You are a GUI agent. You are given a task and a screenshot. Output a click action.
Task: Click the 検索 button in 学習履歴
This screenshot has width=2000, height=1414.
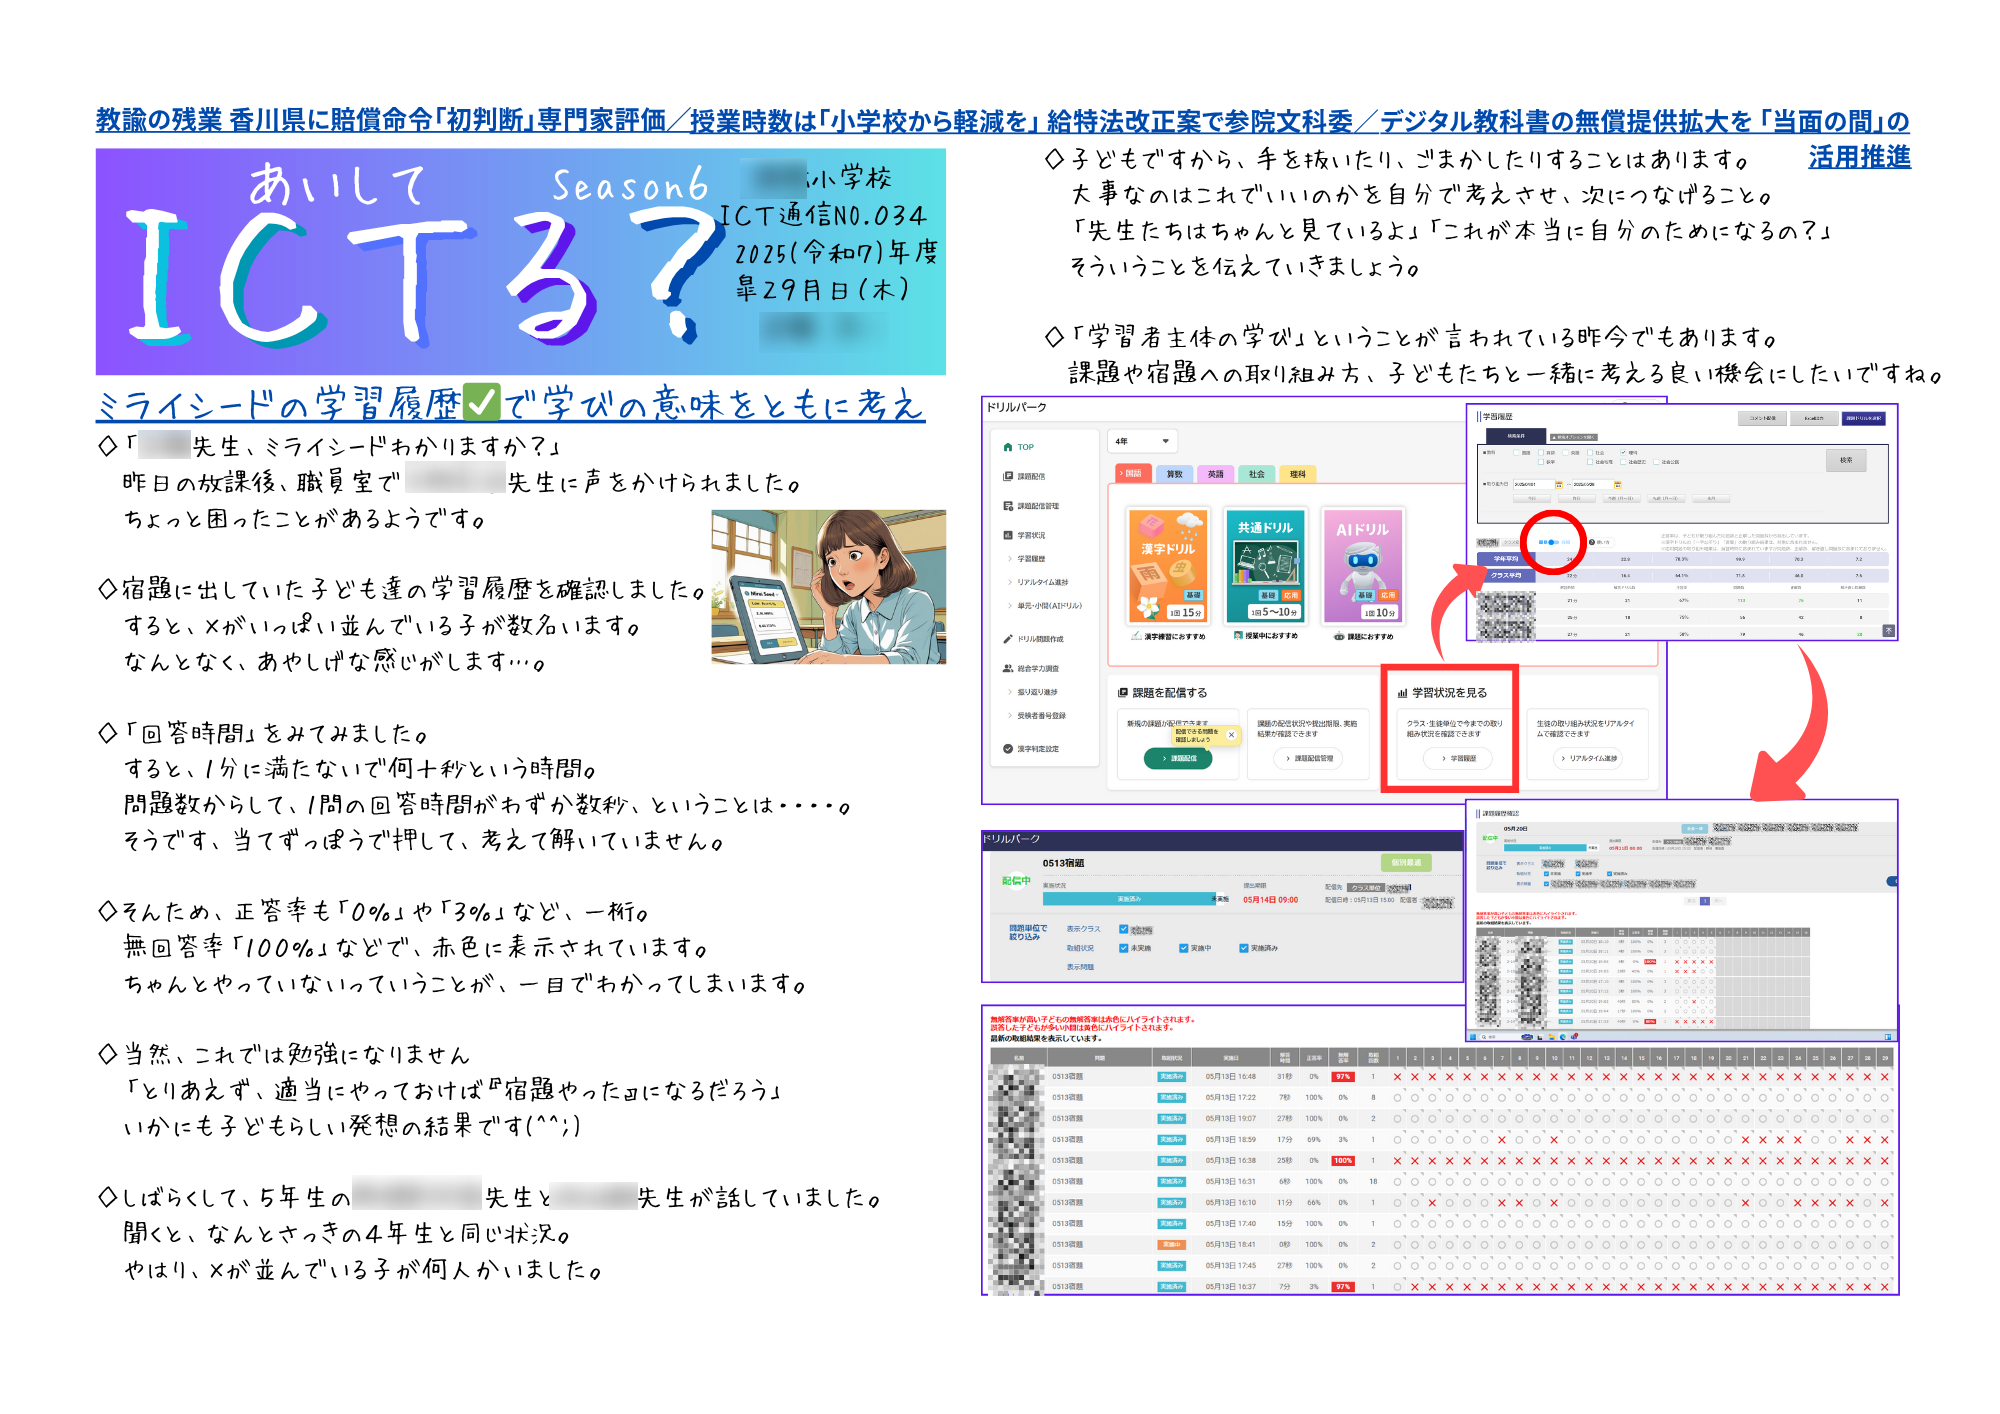1845,460
